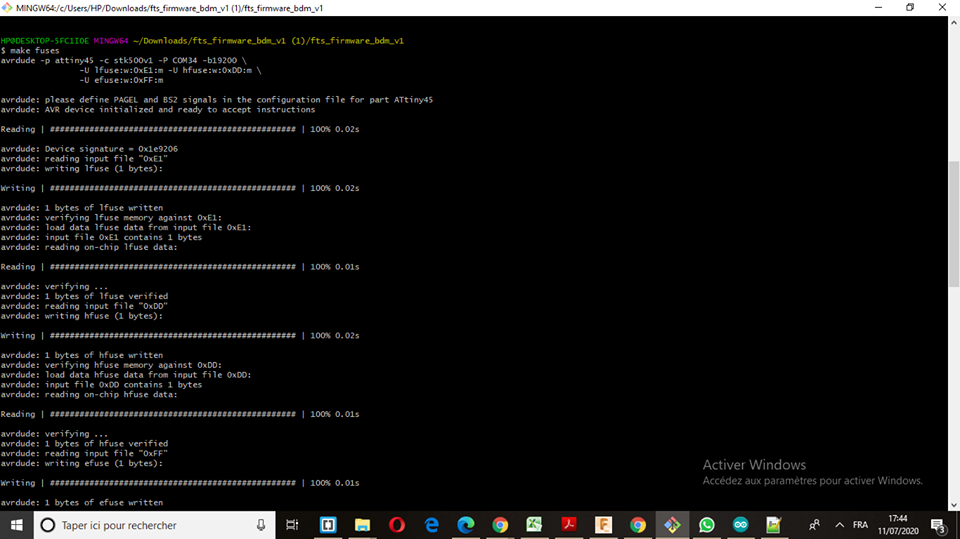Launch Opera browser from the taskbar
Screen dimensions: 960x539
pos(397,525)
